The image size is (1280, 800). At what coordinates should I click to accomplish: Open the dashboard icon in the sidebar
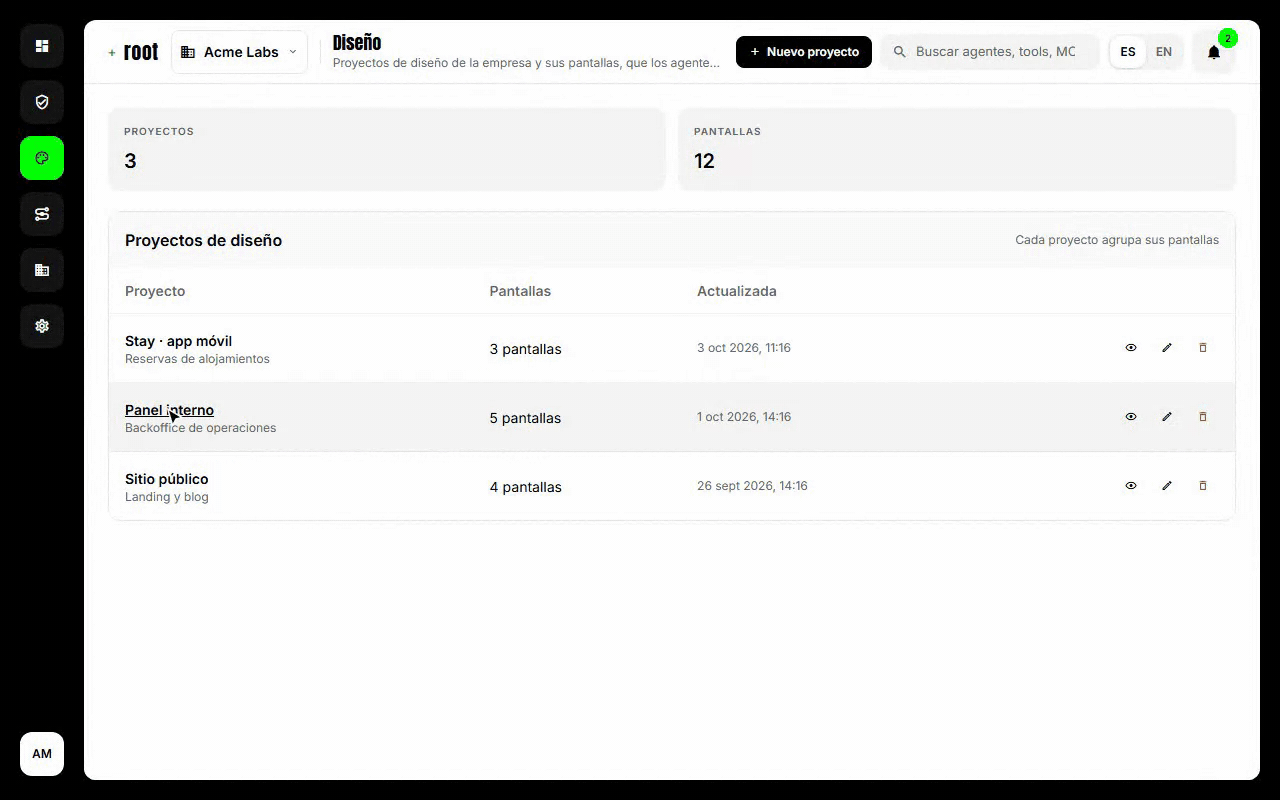point(42,46)
